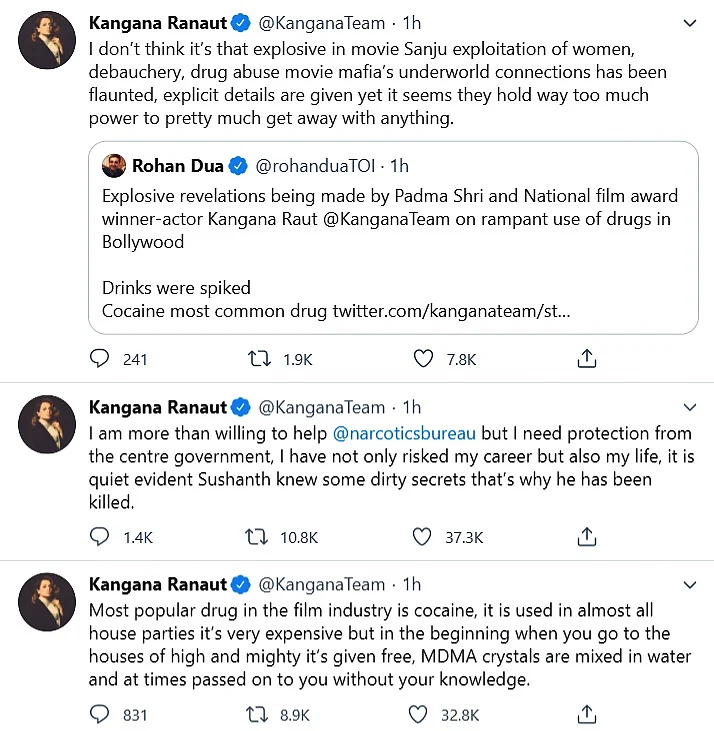Reply to the Sanju movie tweet
Screen dimensions: 714x731
100,359
